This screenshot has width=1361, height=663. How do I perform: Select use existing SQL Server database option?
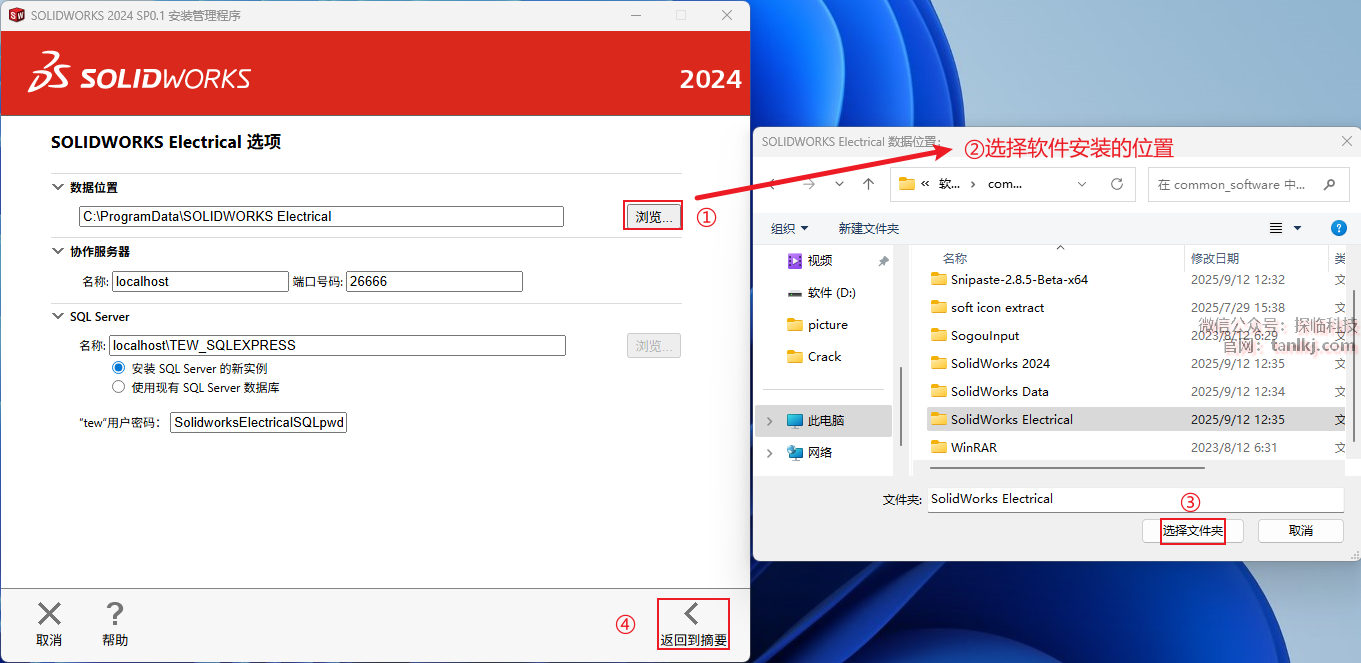(119, 387)
